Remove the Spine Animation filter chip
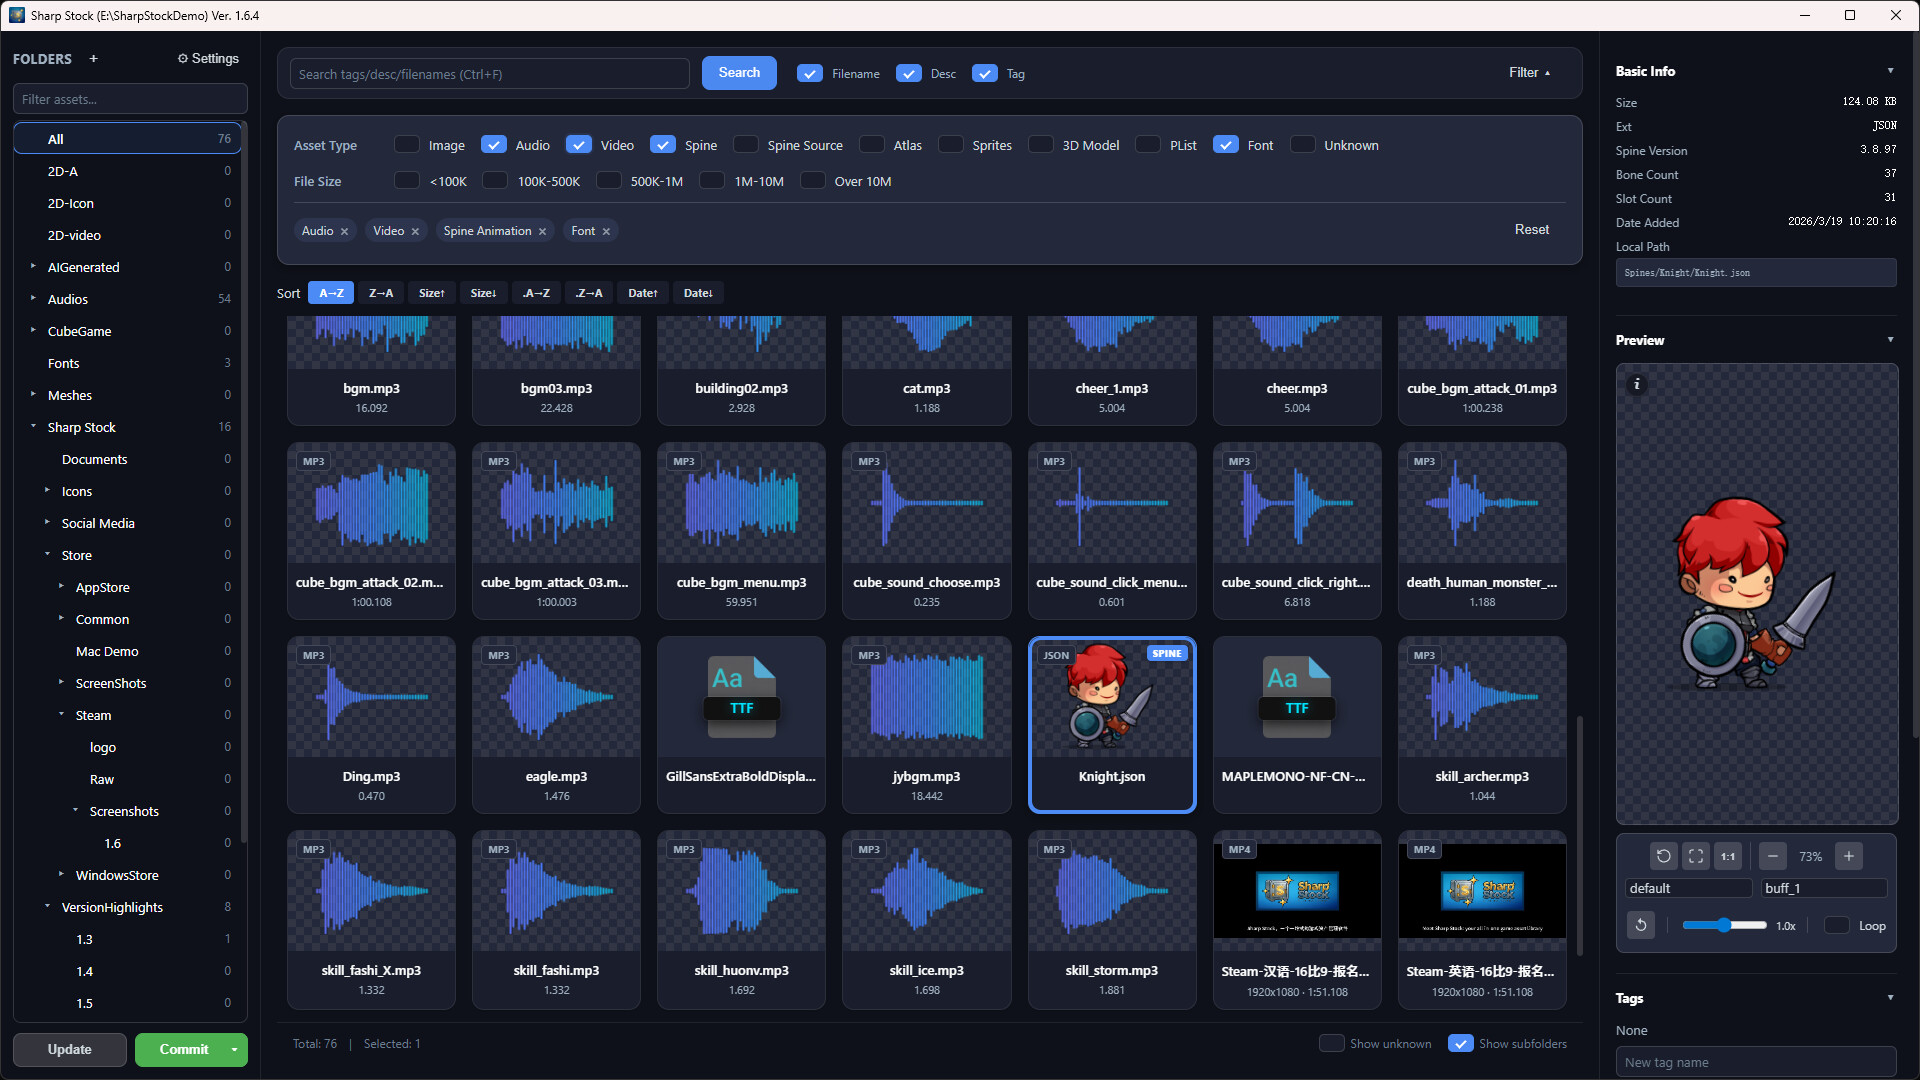1920x1080 pixels. tap(543, 232)
